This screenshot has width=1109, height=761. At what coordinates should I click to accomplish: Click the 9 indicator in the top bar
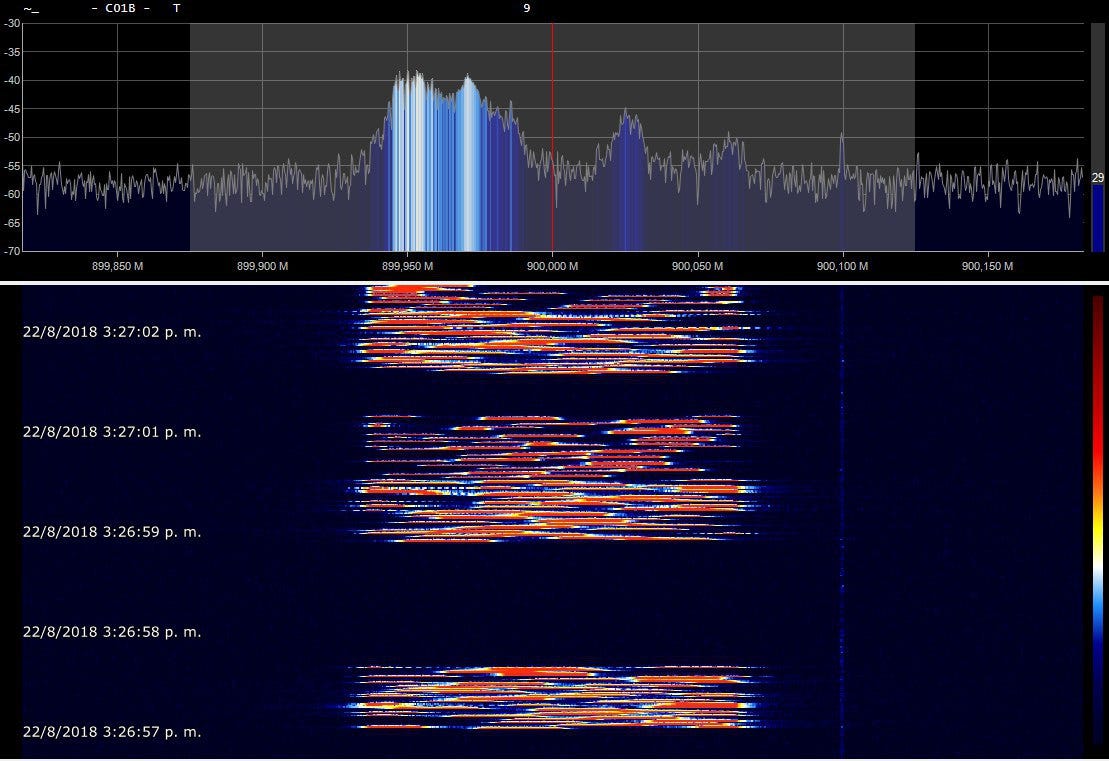526,8
